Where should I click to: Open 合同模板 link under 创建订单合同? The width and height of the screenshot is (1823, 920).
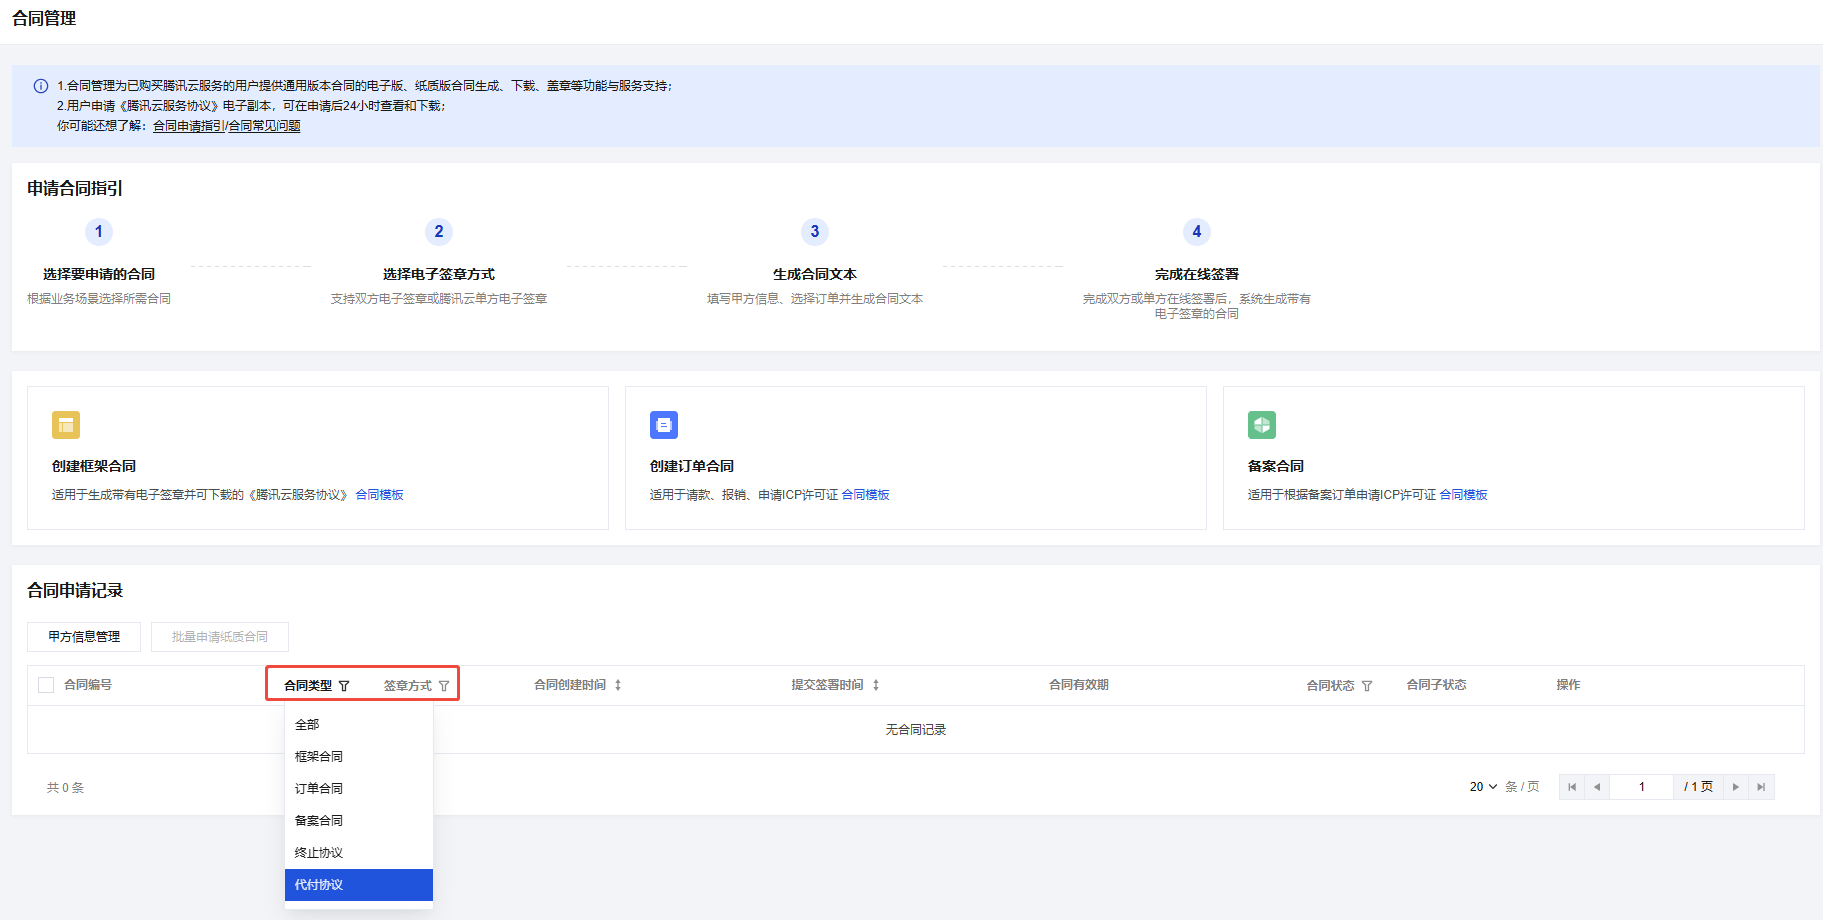(x=865, y=495)
